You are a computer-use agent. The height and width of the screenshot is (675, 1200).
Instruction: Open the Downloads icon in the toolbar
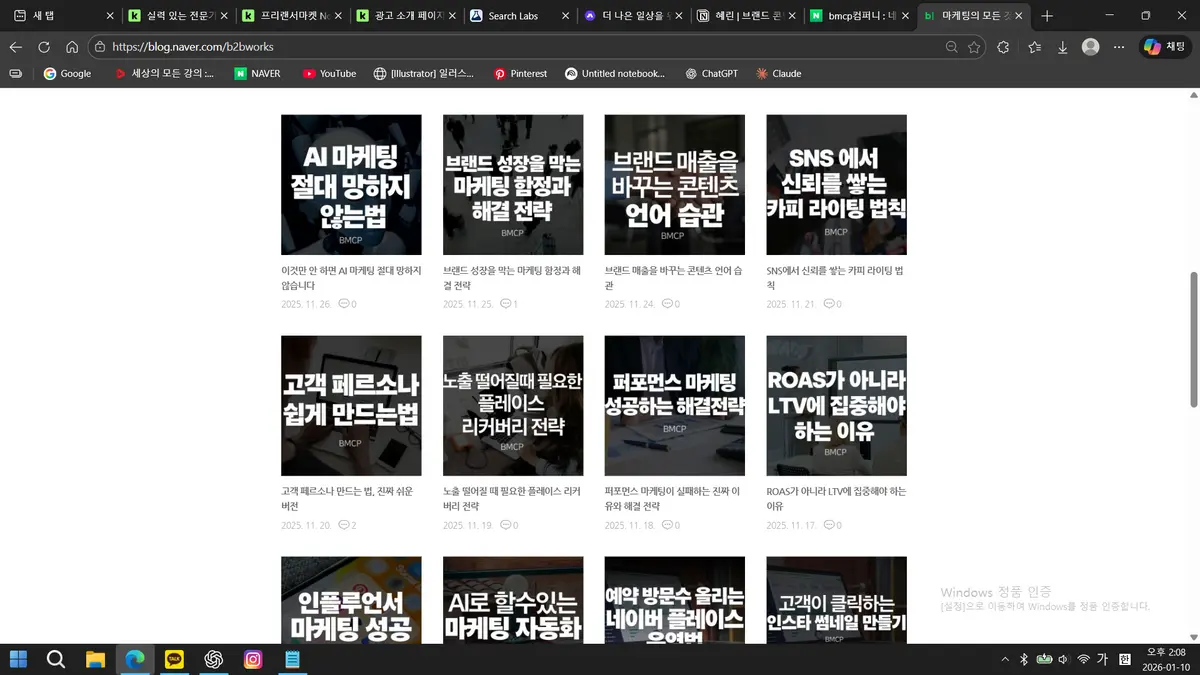(x=1062, y=46)
